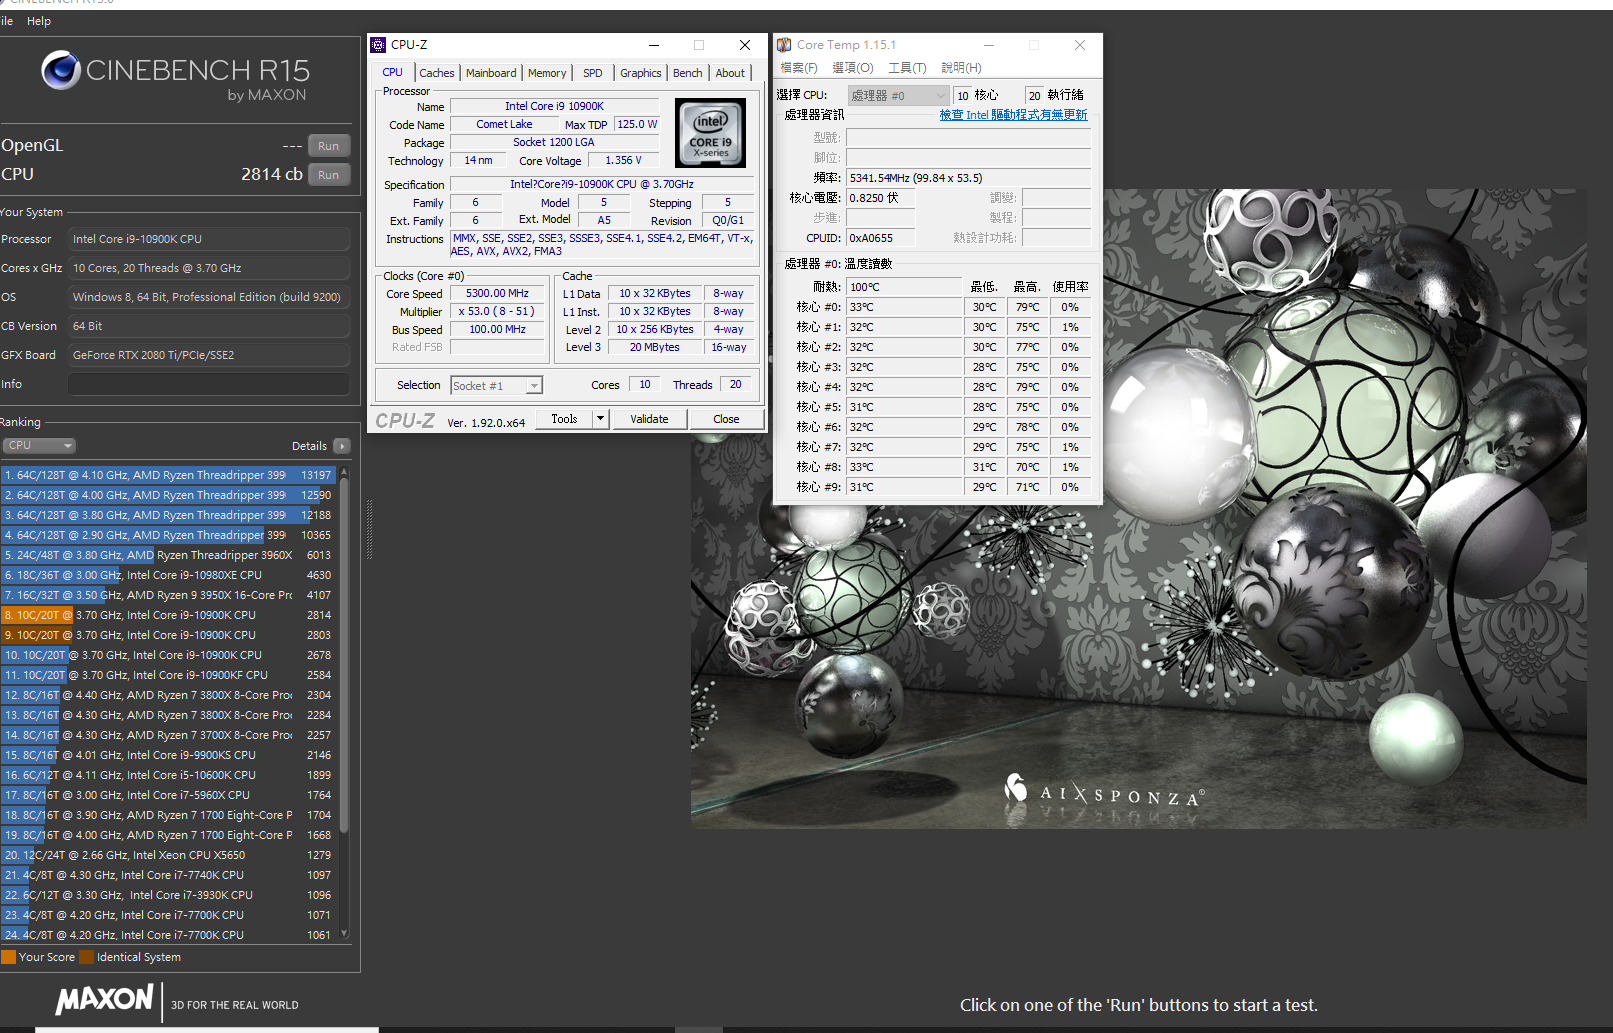Click the CPU-Z Tools button
The image size is (1613, 1033).
point(565,419)
